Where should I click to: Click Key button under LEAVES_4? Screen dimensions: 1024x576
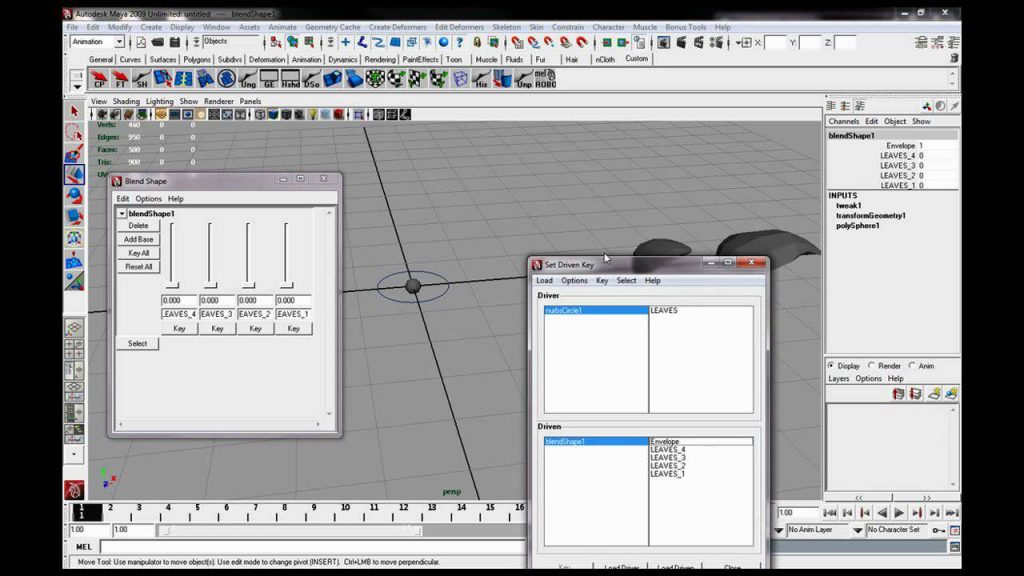179,328
